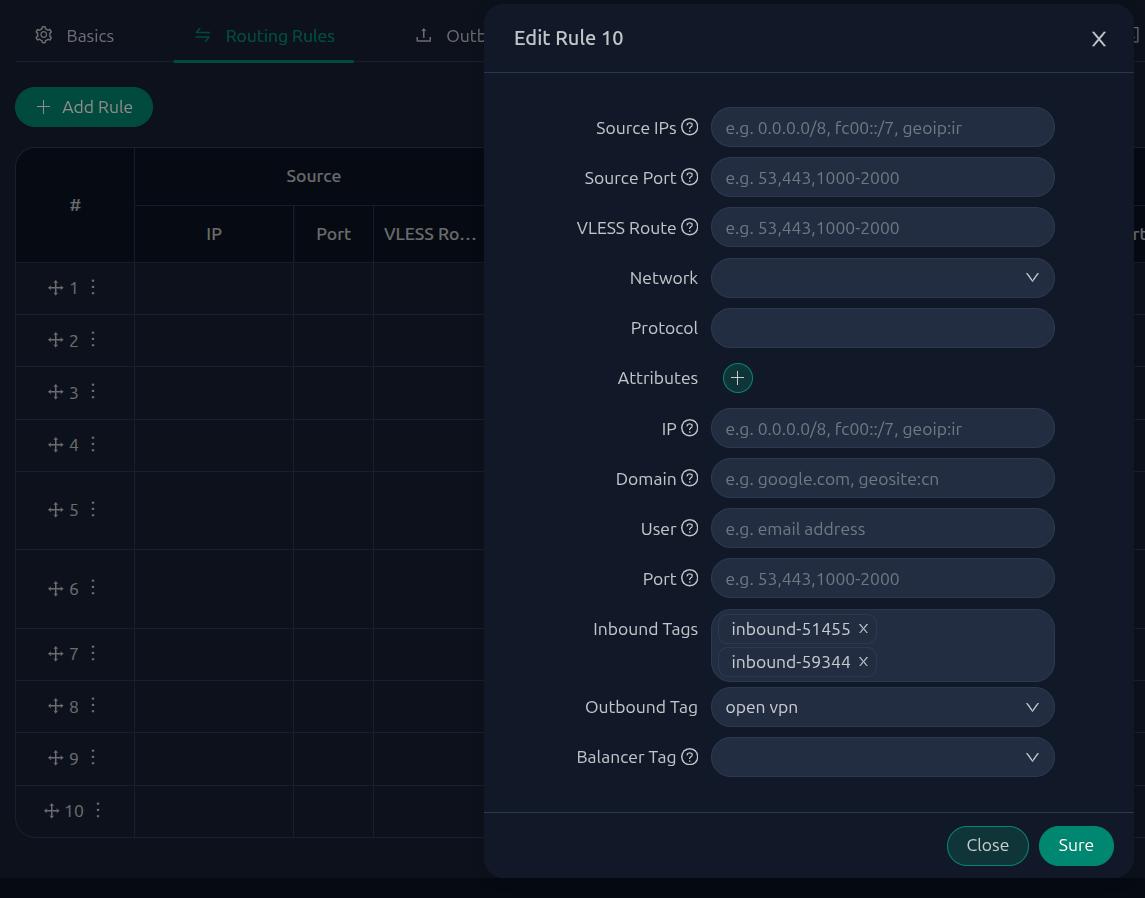Remove inbound-59344 tag
The height and width of the screenshot is (898, 1145).
point(863,661)
